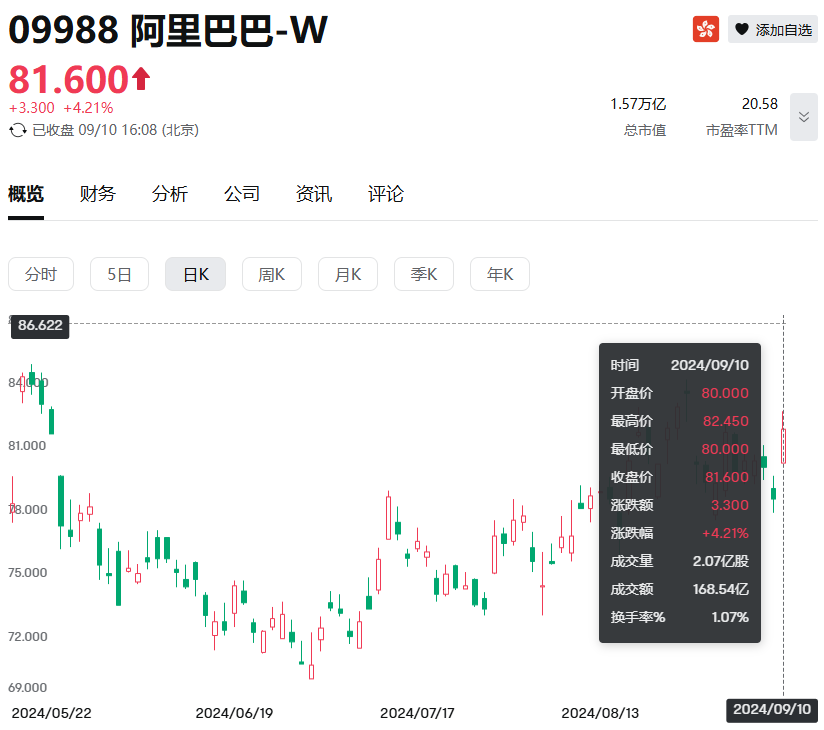The height and width of the screenshot is (730, 824).
Task: Select the 日K chart period
Action: tap(195, 274)
